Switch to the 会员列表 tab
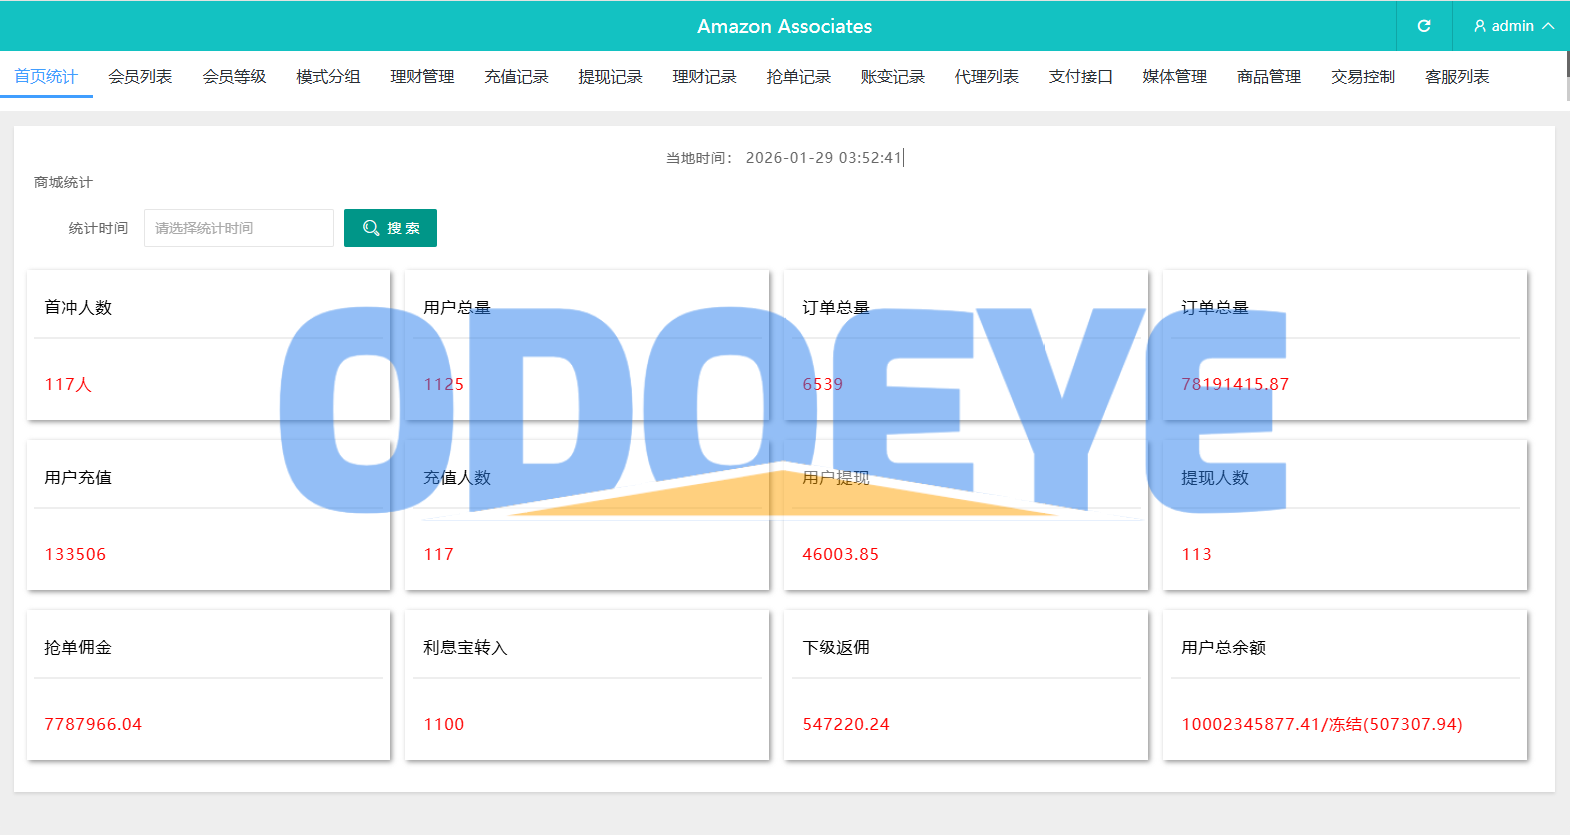 pos(140,77)
